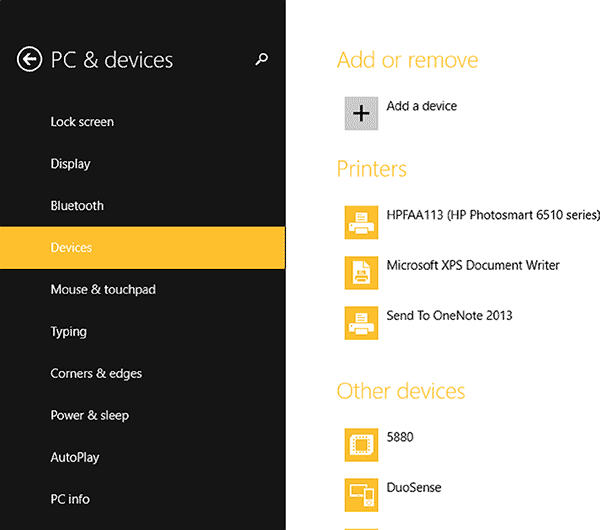This screenshot has height=530, width=600.
Task: Click the 5880 device chip icon
Action: [x=362, y=444]
